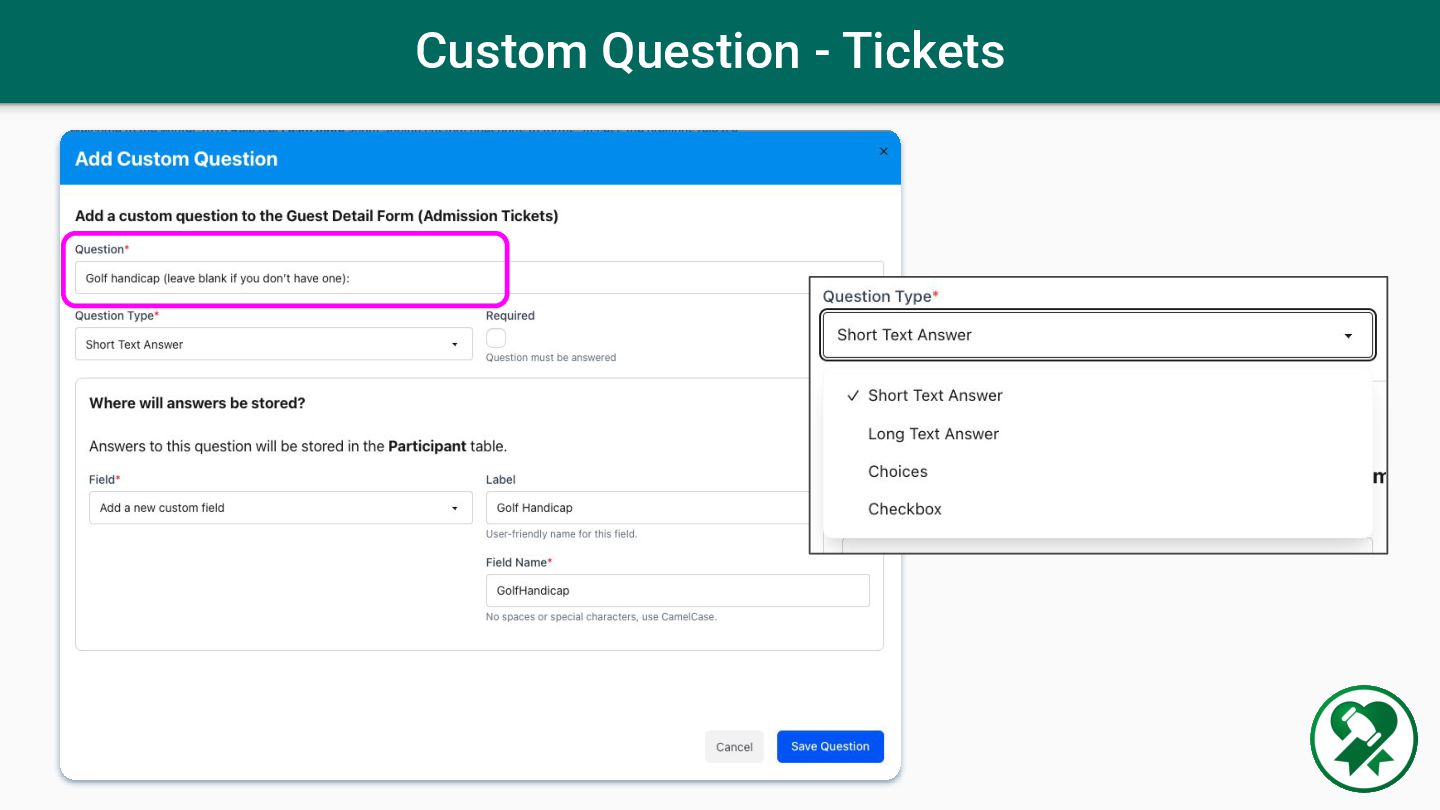Focus the Field Name input GolfHandicap
The height and width of the screenshot is (810, 1440).
[x=677, y=591]
